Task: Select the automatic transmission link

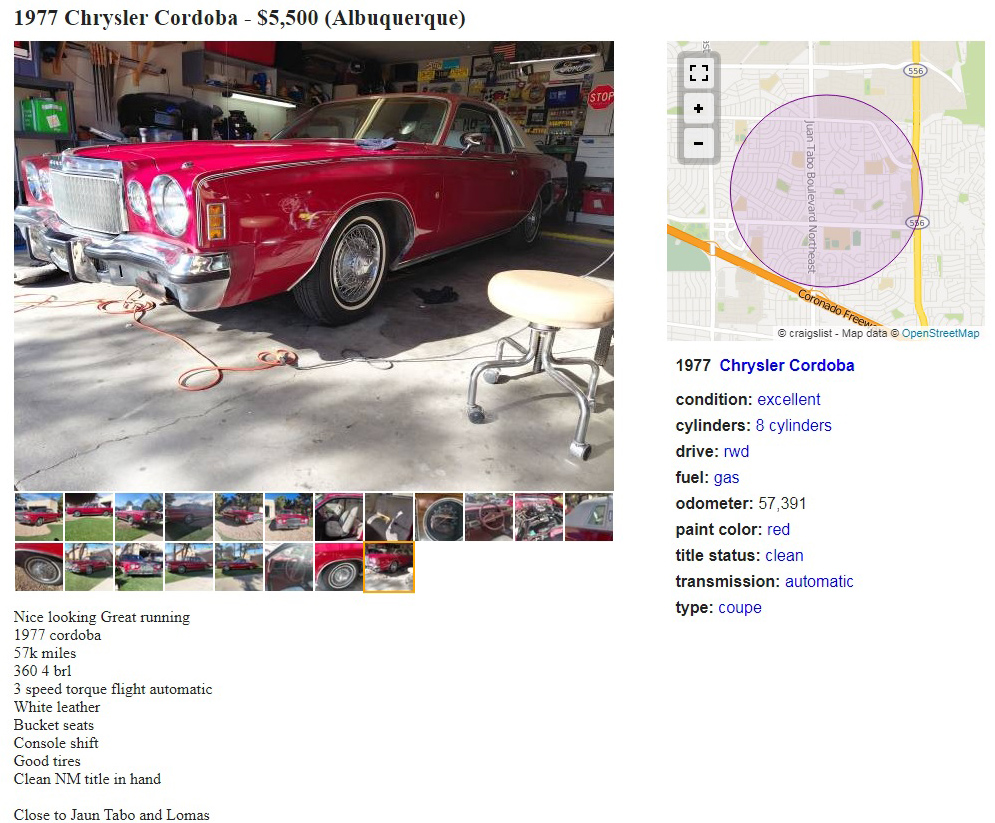Action: pyautogui.click(x=819, y=582)
